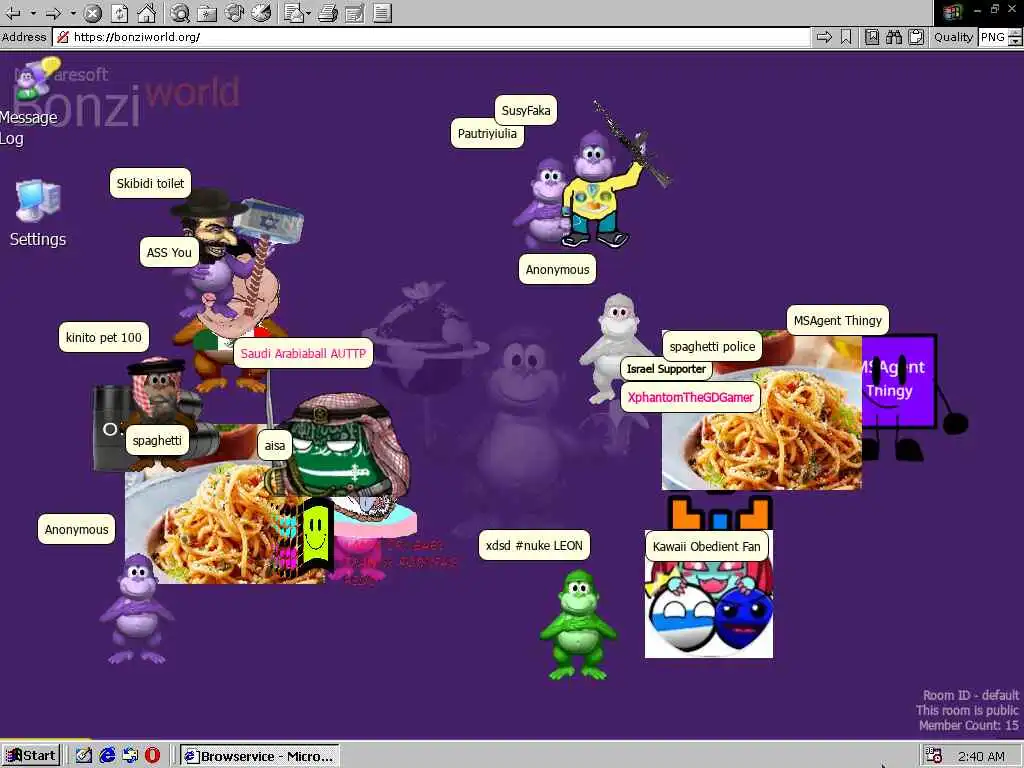Open the Favorites folder icon
Image resolution: width=1024 pixels, height=768 pixels.
207,12
